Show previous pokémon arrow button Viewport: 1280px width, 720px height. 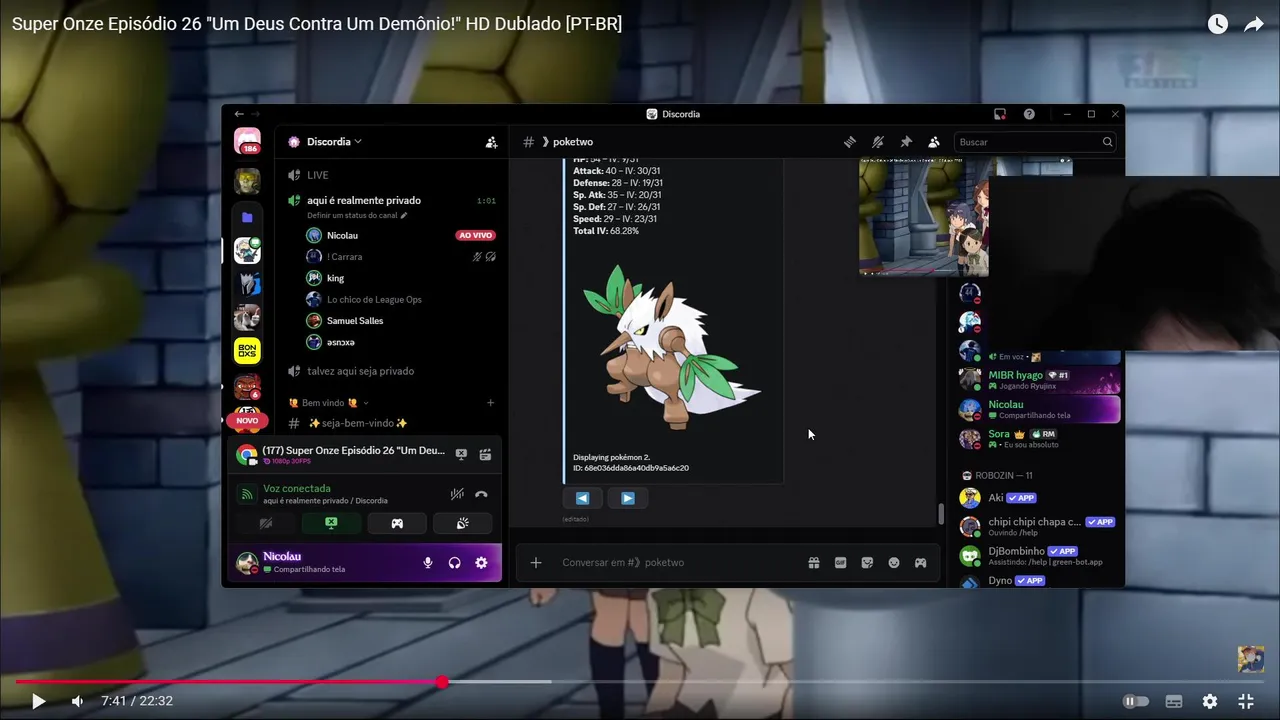coord(582,498)
